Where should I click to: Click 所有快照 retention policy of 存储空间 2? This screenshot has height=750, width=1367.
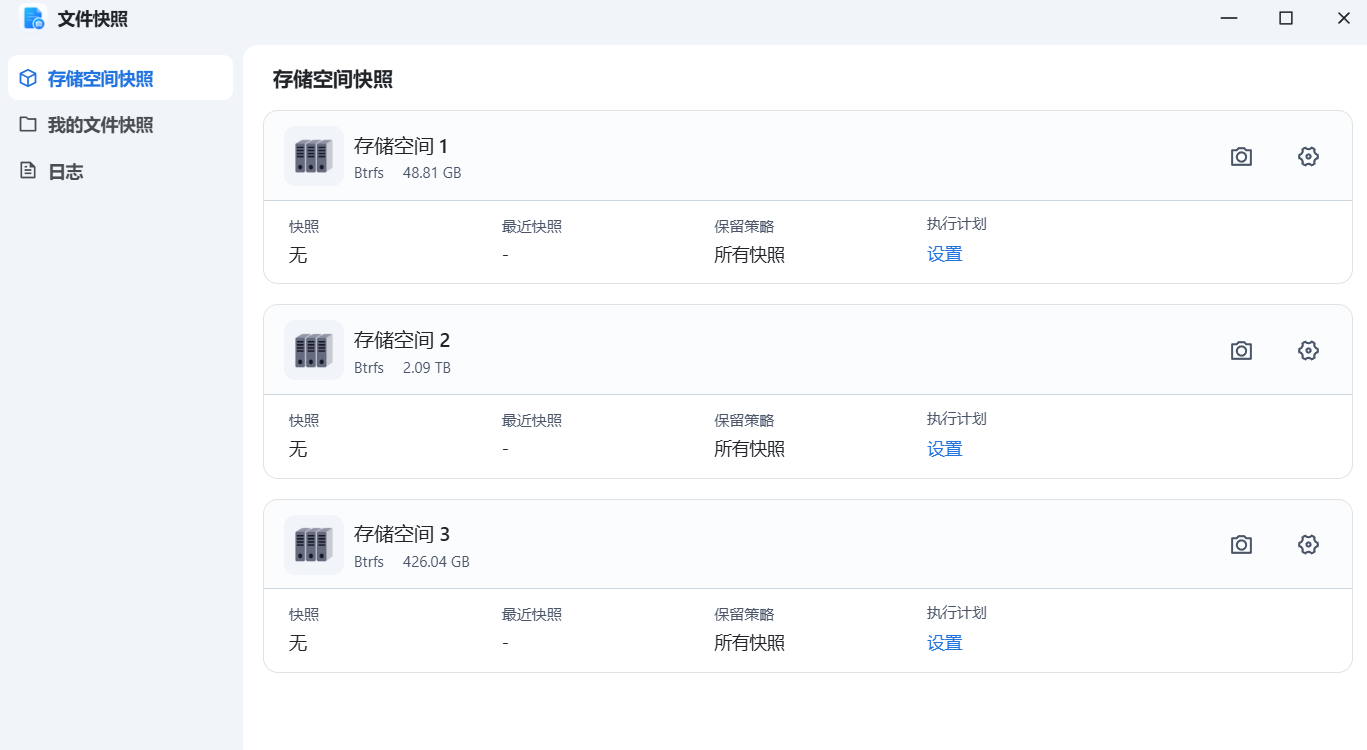click(749, 449)
